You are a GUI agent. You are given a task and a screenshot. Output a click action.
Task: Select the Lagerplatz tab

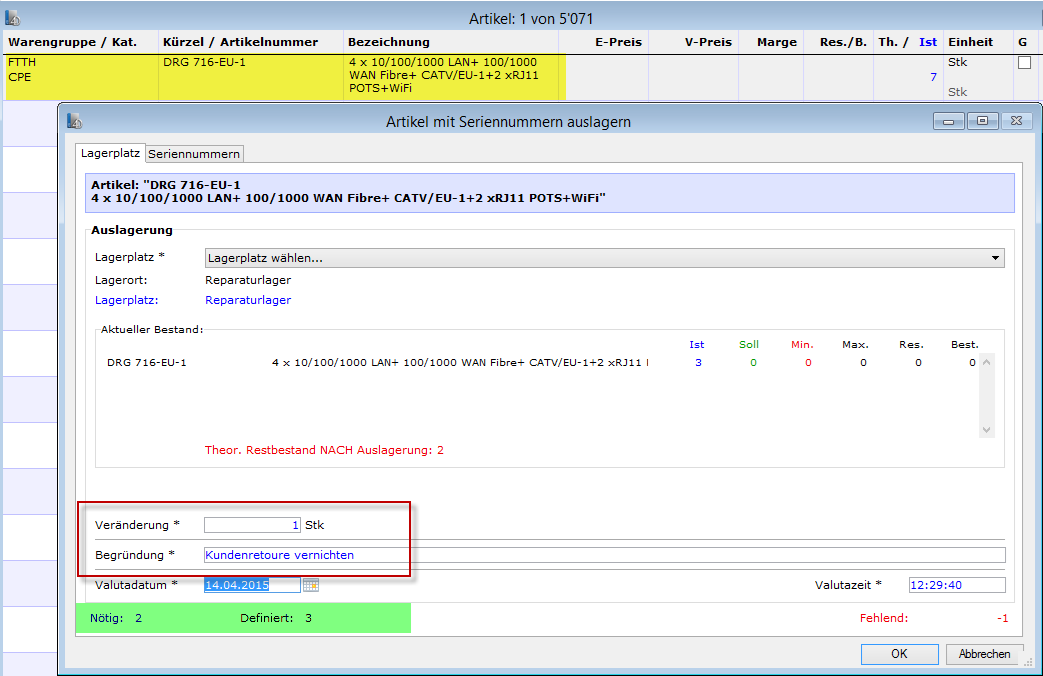click(110, 154)
